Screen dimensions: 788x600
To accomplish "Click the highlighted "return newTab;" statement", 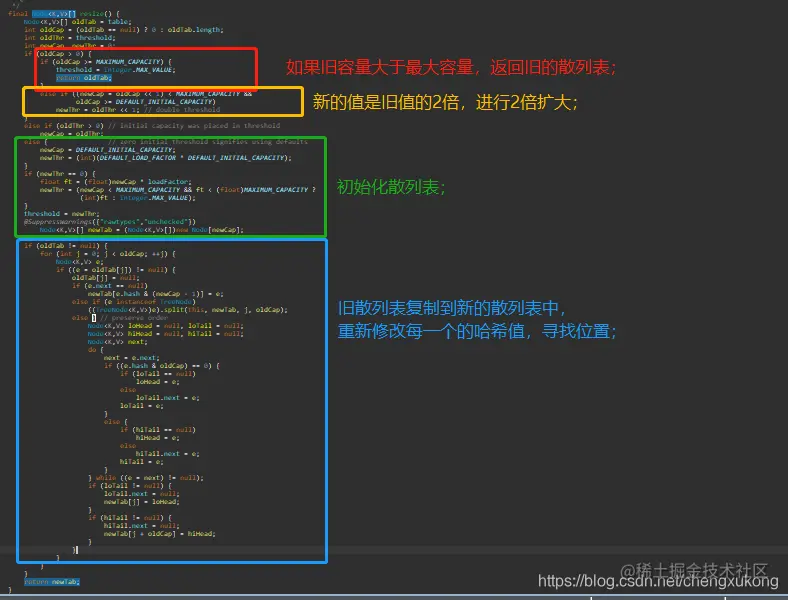I will click(x=51, y=582).
